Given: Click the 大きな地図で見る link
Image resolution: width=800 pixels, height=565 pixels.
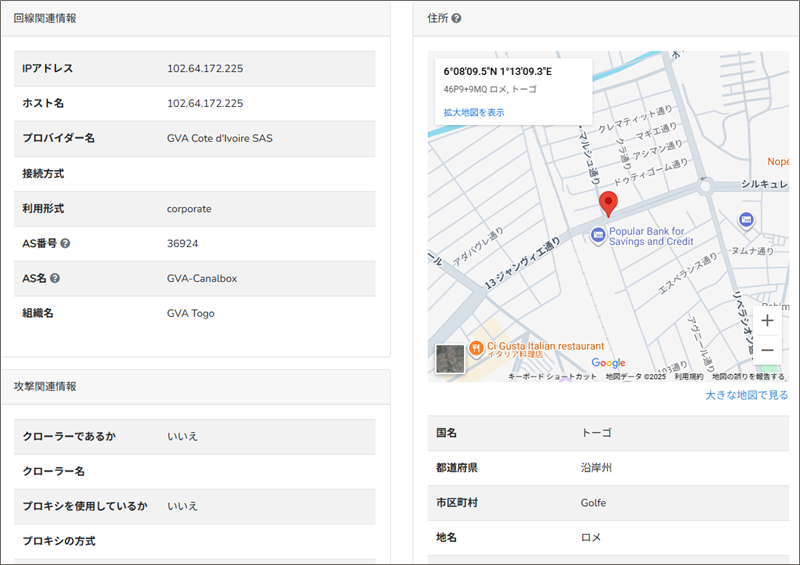Looking at the screenshot, I should 746,396.
